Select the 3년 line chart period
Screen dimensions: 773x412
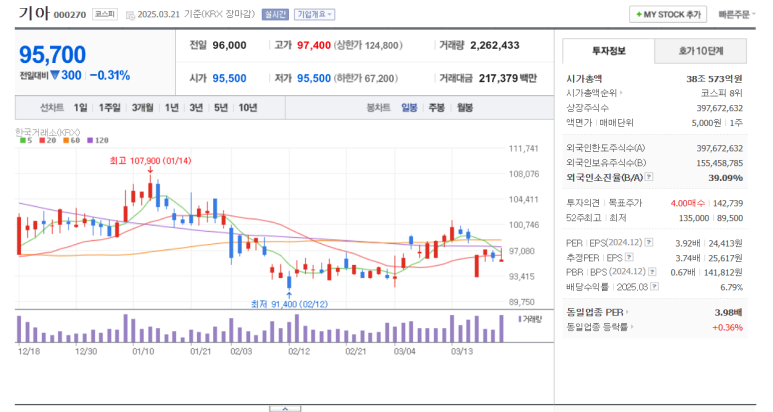(x=196, y=107)
